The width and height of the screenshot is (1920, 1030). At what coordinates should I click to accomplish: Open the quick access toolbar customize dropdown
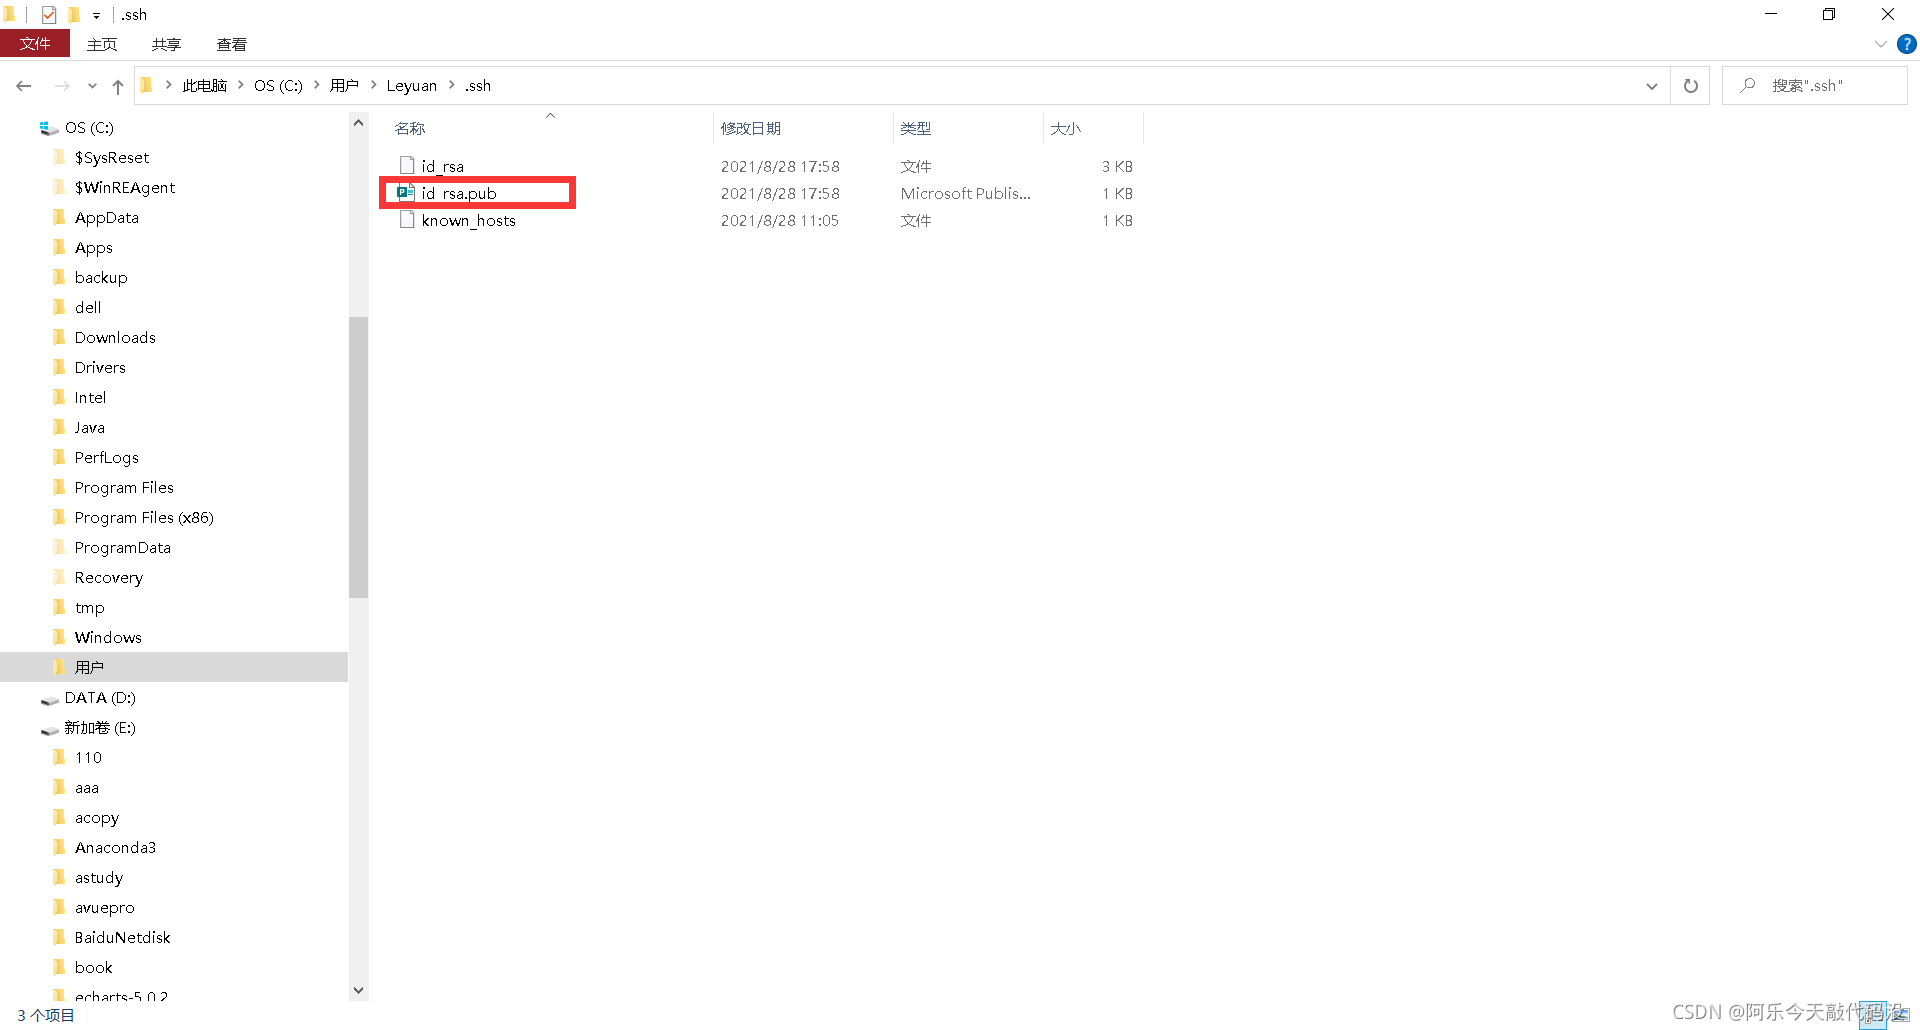pyautogui.click(x=96, y=15)
